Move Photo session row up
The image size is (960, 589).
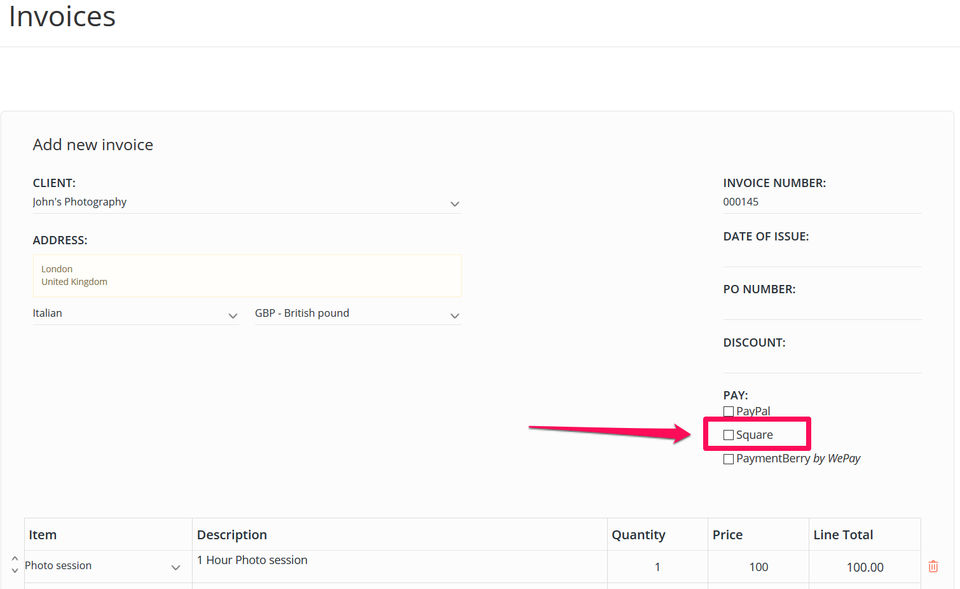click(14, 560)
